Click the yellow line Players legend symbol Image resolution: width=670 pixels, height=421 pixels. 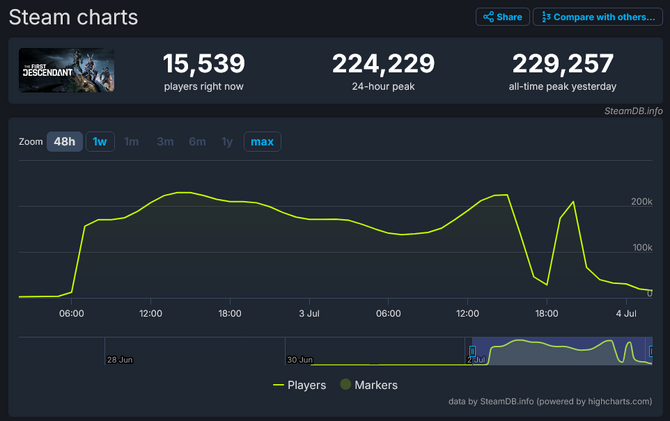[x=278, y=385]
